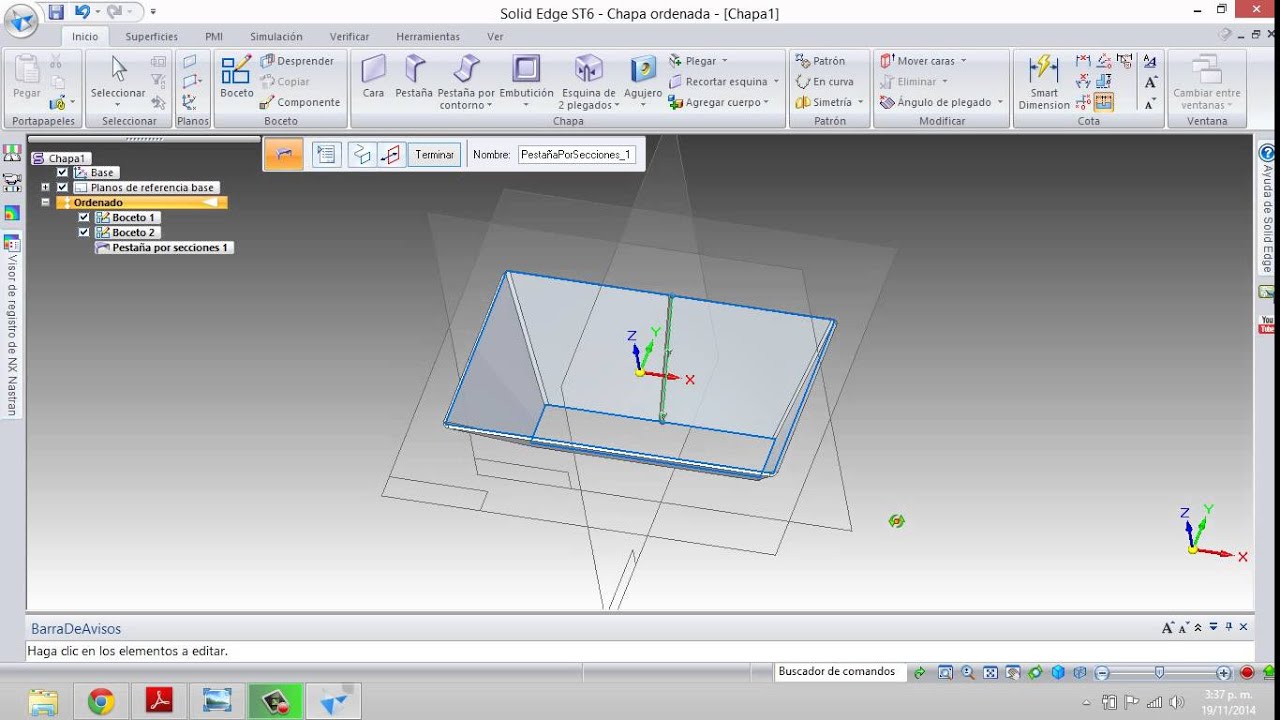Increase text size in BarraDeAvisos
Image resolution: width=1280 pixels, height=720 pixels.
1167,627
